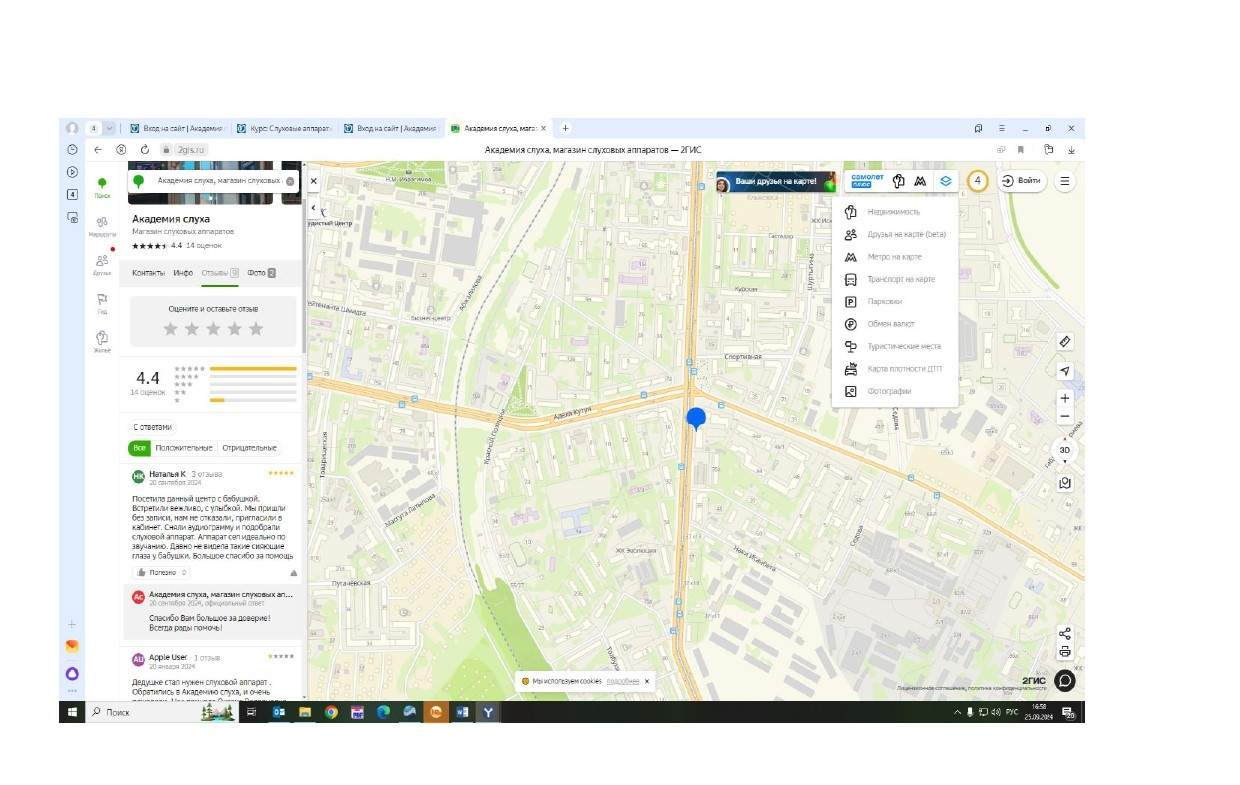The width and height of the screenshot is (1240, 785).
Task: Zoom in the map with plus button
Action: point(1064,398)
